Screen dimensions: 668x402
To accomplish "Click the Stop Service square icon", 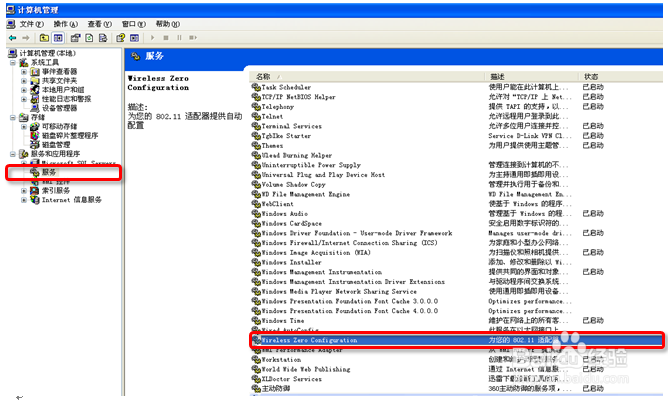I will pos(166,38).
